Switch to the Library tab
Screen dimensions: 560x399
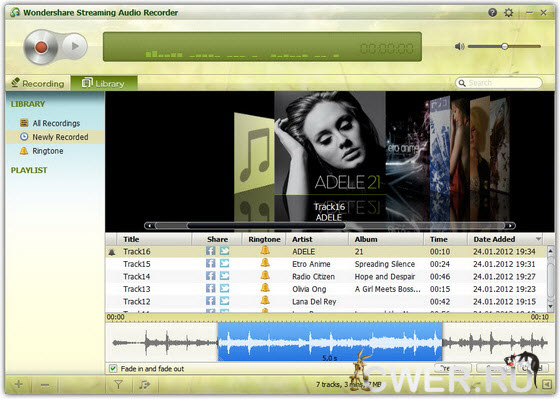pyautogui.click(x=104, y=83)
